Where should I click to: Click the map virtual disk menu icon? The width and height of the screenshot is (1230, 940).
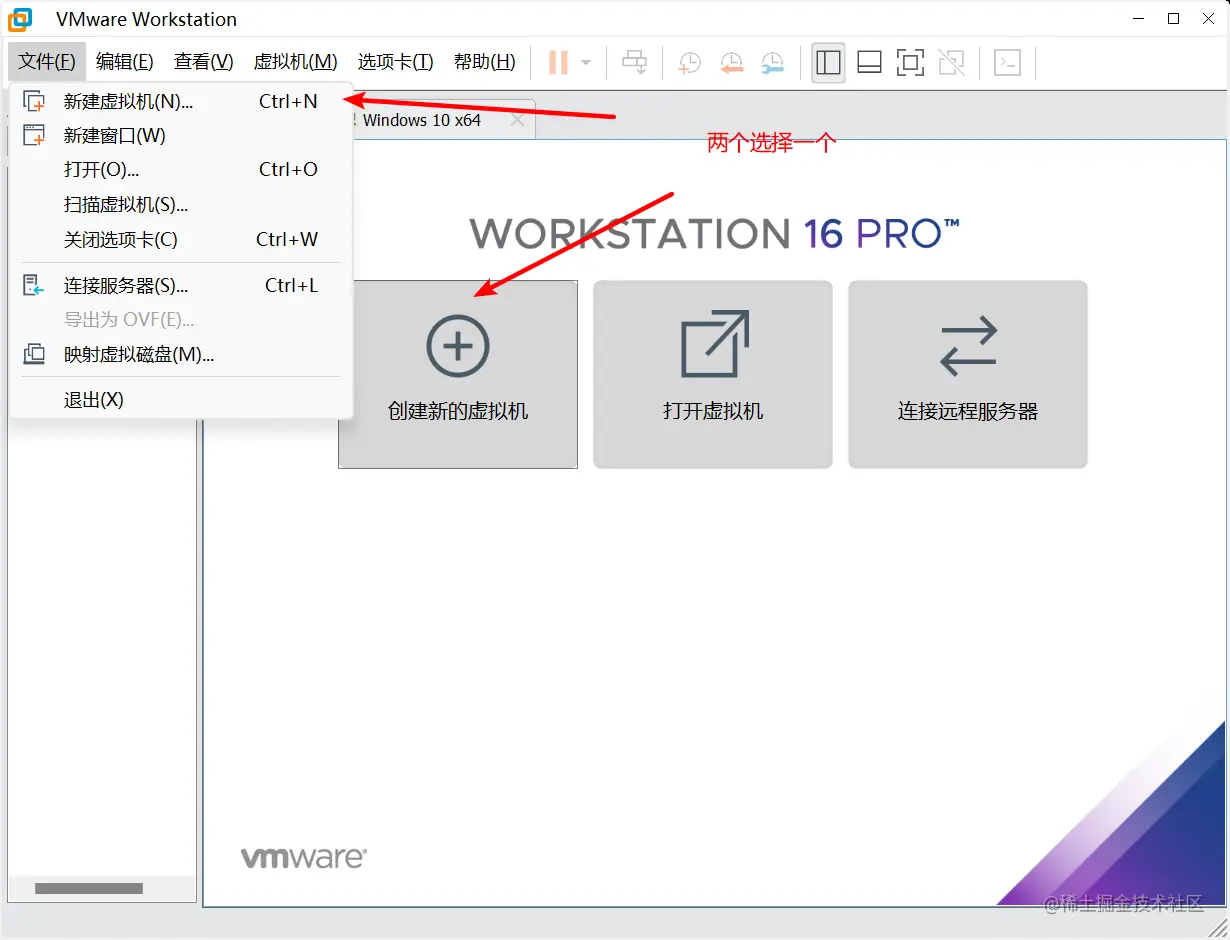coord(34,354)
